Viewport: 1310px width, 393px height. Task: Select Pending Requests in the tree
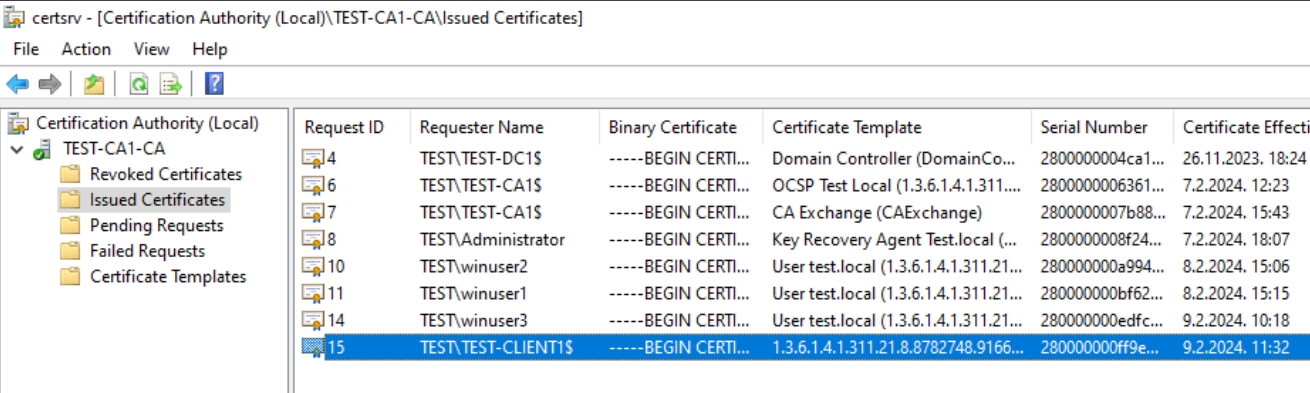click(157, 226)
